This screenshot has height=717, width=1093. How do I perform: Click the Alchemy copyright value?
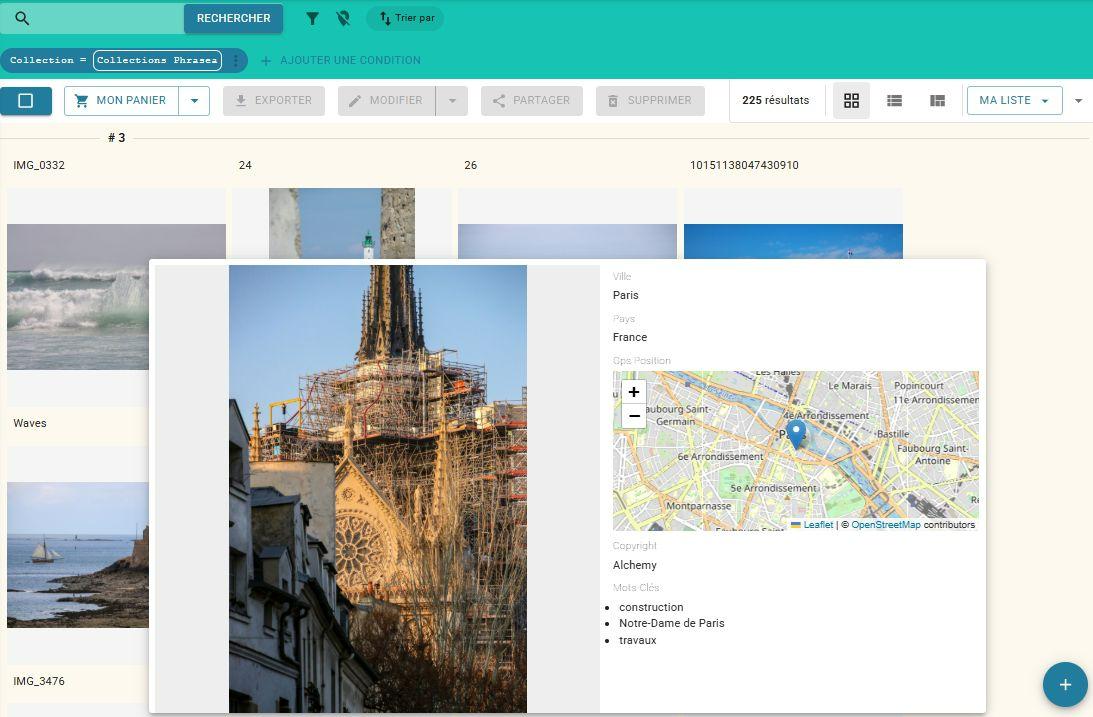tap(634, 565)
